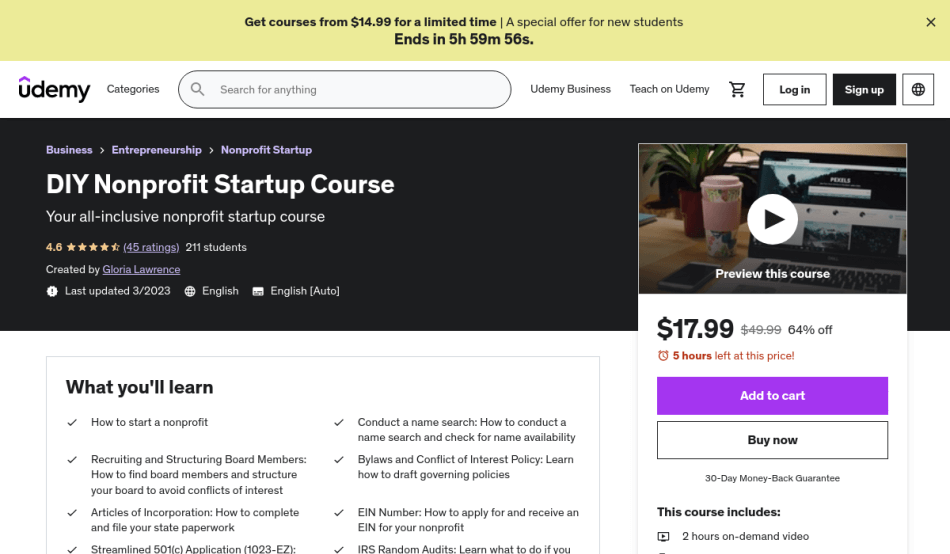Screen dimensions: 950x554
Task: Open instructor Gloria Lawrence's profile
Action: [x=141, y=269]
